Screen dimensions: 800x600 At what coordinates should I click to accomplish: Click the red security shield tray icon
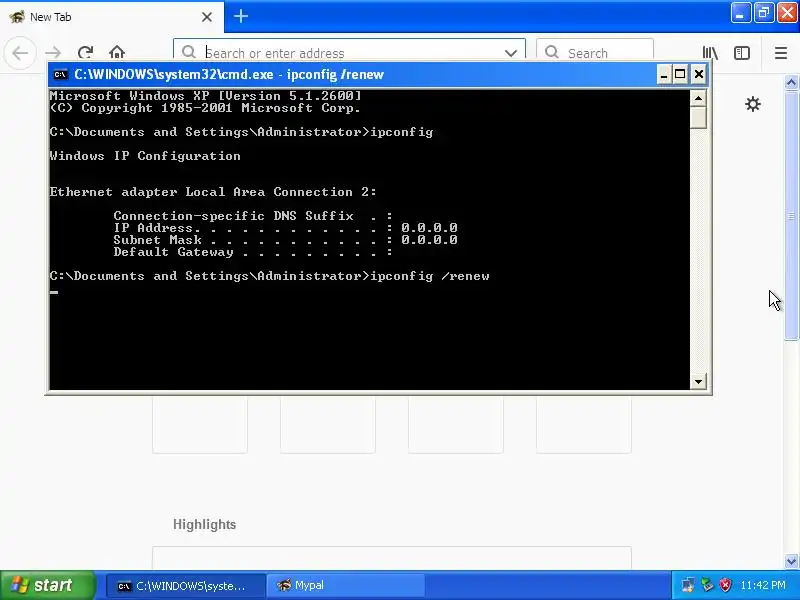coord(725,585)
